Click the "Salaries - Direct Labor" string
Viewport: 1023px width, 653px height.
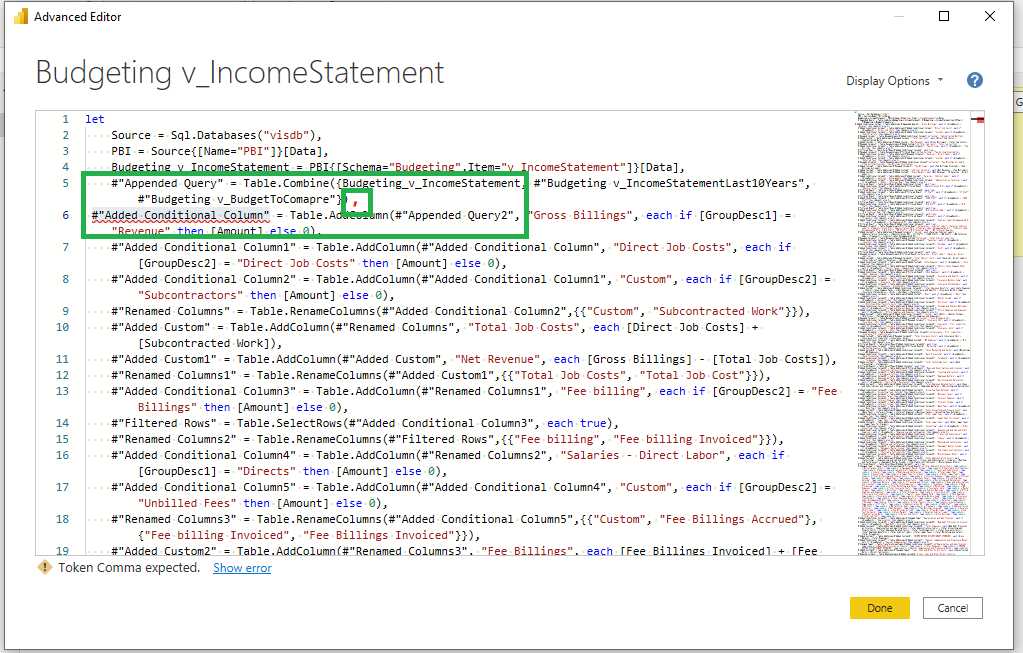643,455
